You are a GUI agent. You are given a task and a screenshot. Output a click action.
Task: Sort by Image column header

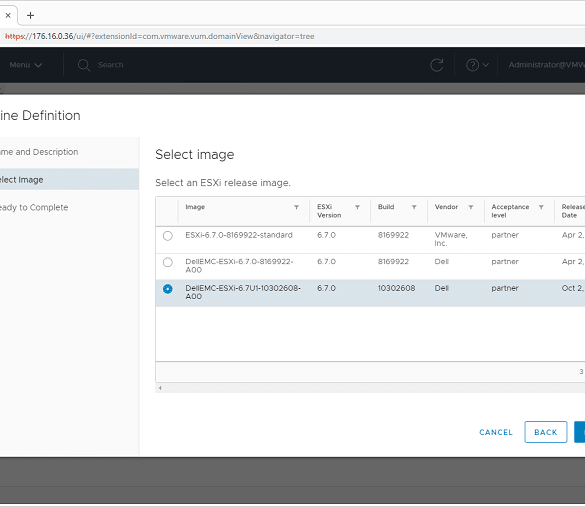[195, 207]
